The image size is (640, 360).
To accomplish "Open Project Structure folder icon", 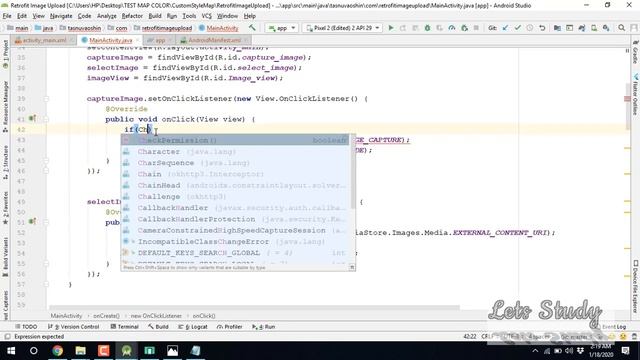I will [x=557, y=28].
